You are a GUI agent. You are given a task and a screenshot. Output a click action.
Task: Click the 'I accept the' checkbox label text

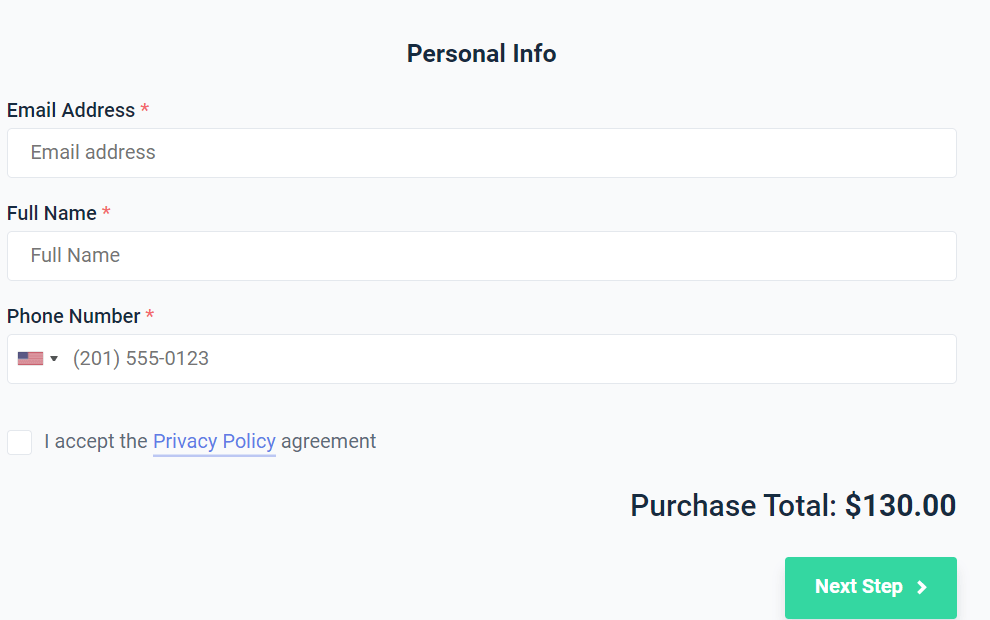click(95, 441)
